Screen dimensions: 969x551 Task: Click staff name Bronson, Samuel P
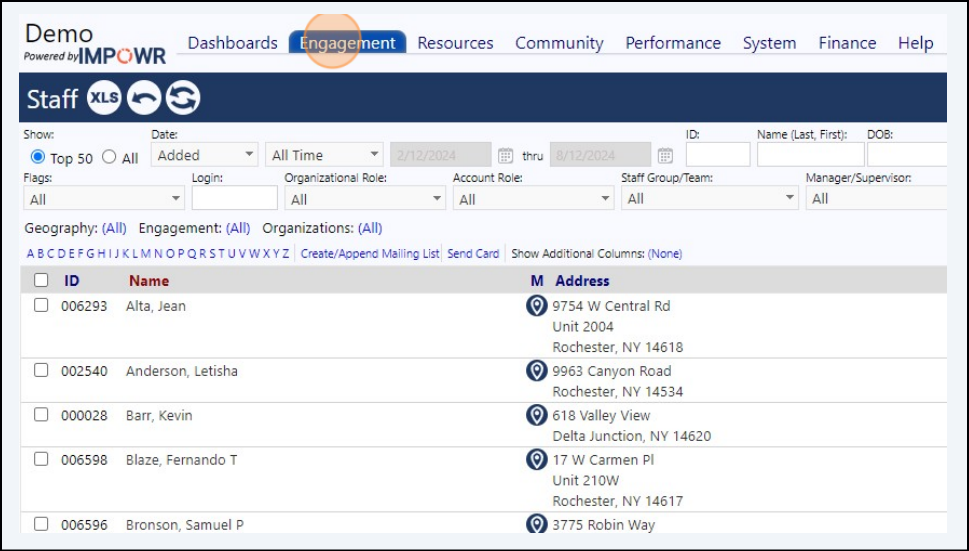pos(185,524)
